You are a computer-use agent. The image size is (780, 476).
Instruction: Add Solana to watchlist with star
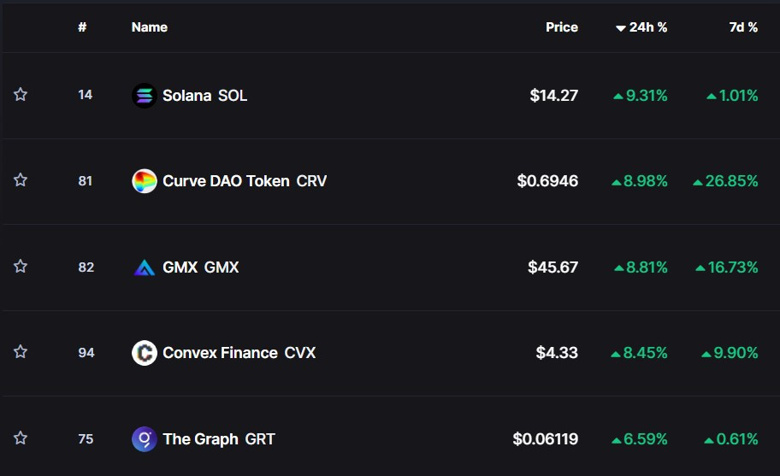pyautogui.click(x=20, y=95)
